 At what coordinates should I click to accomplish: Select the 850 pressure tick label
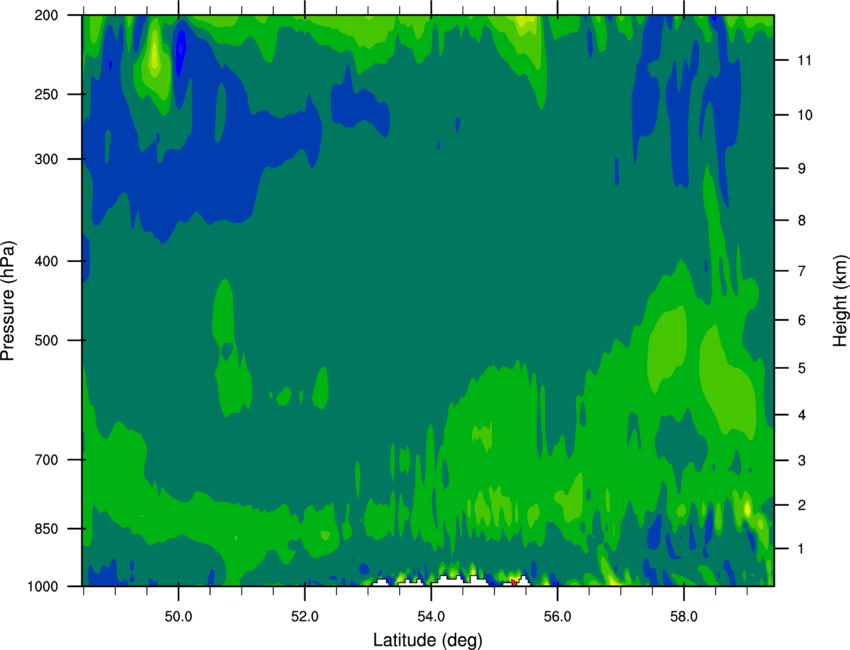pyautogui.click(x=46, y=529)
